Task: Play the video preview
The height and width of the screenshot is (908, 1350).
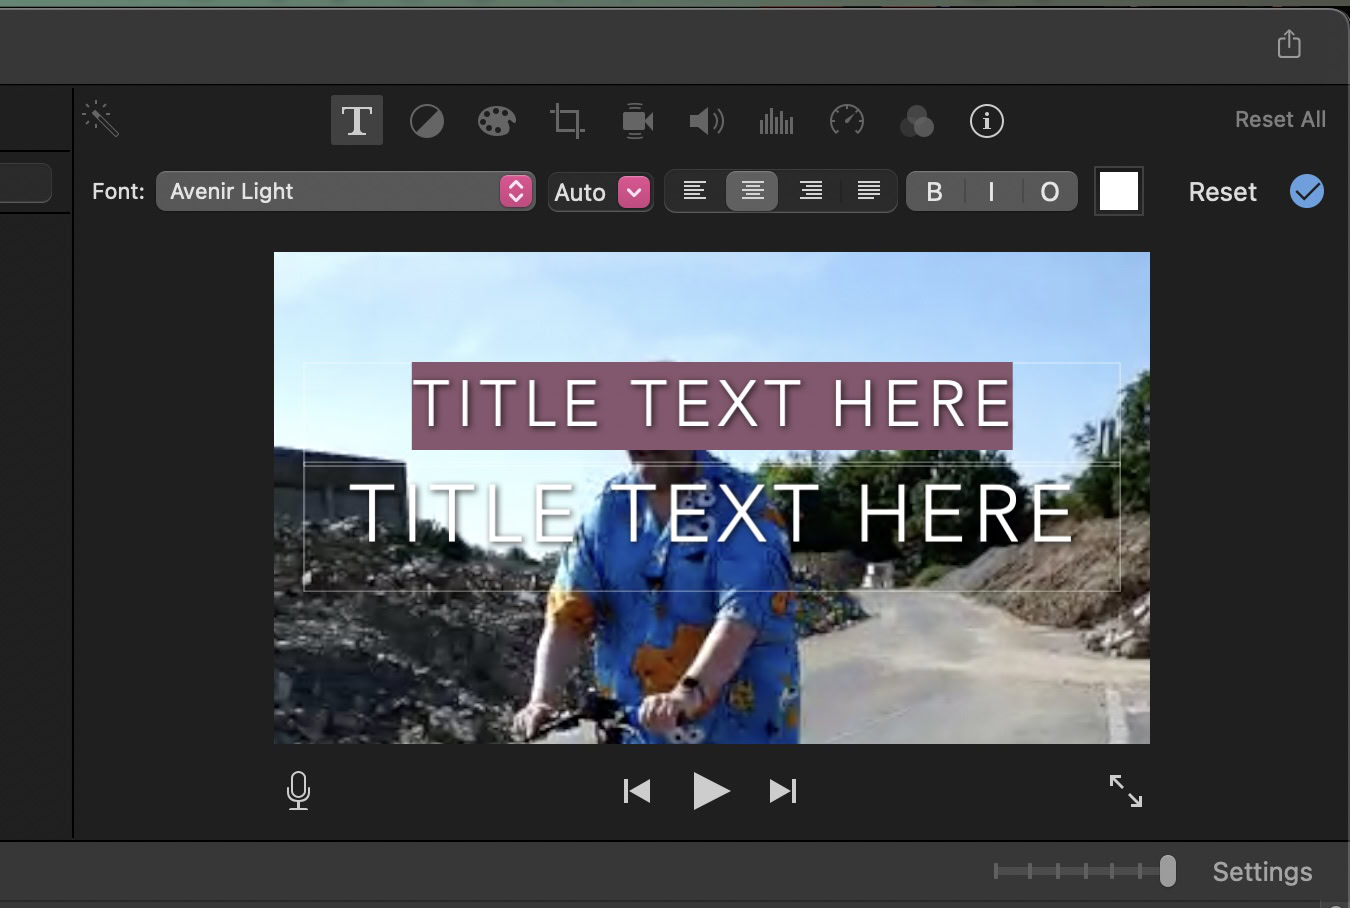Action: click(711, 791)
